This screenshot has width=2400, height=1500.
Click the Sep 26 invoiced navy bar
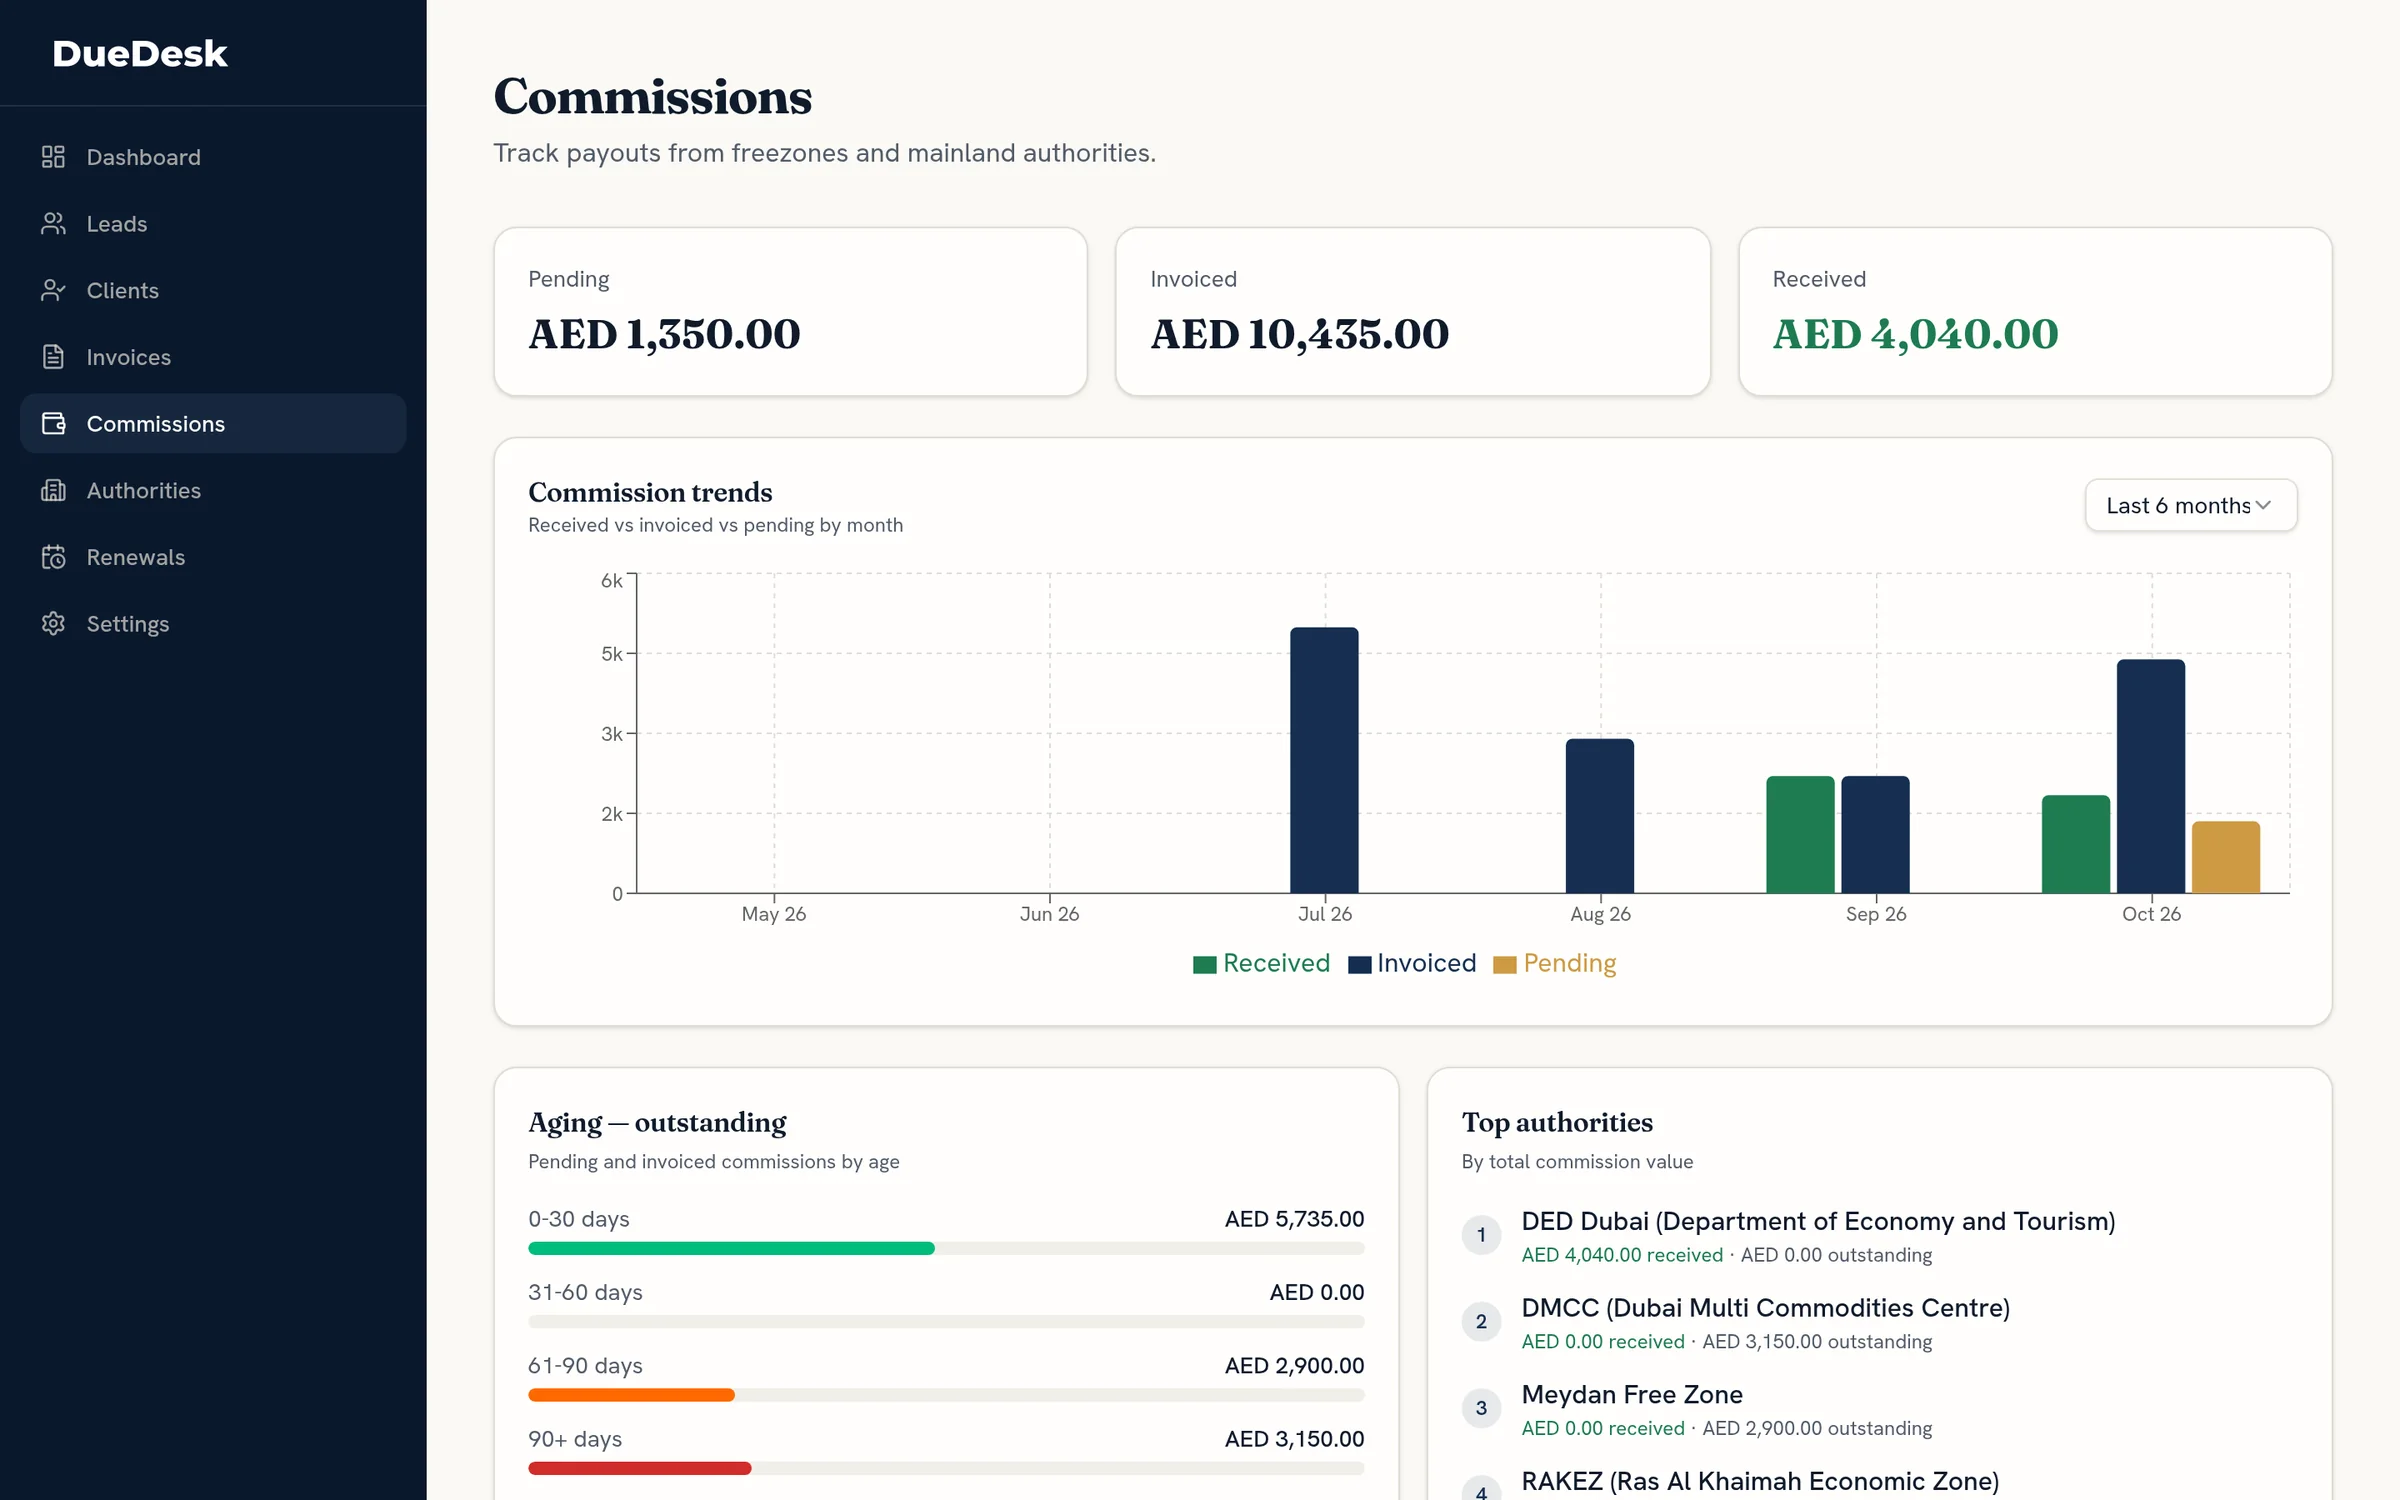(1875, 834)
